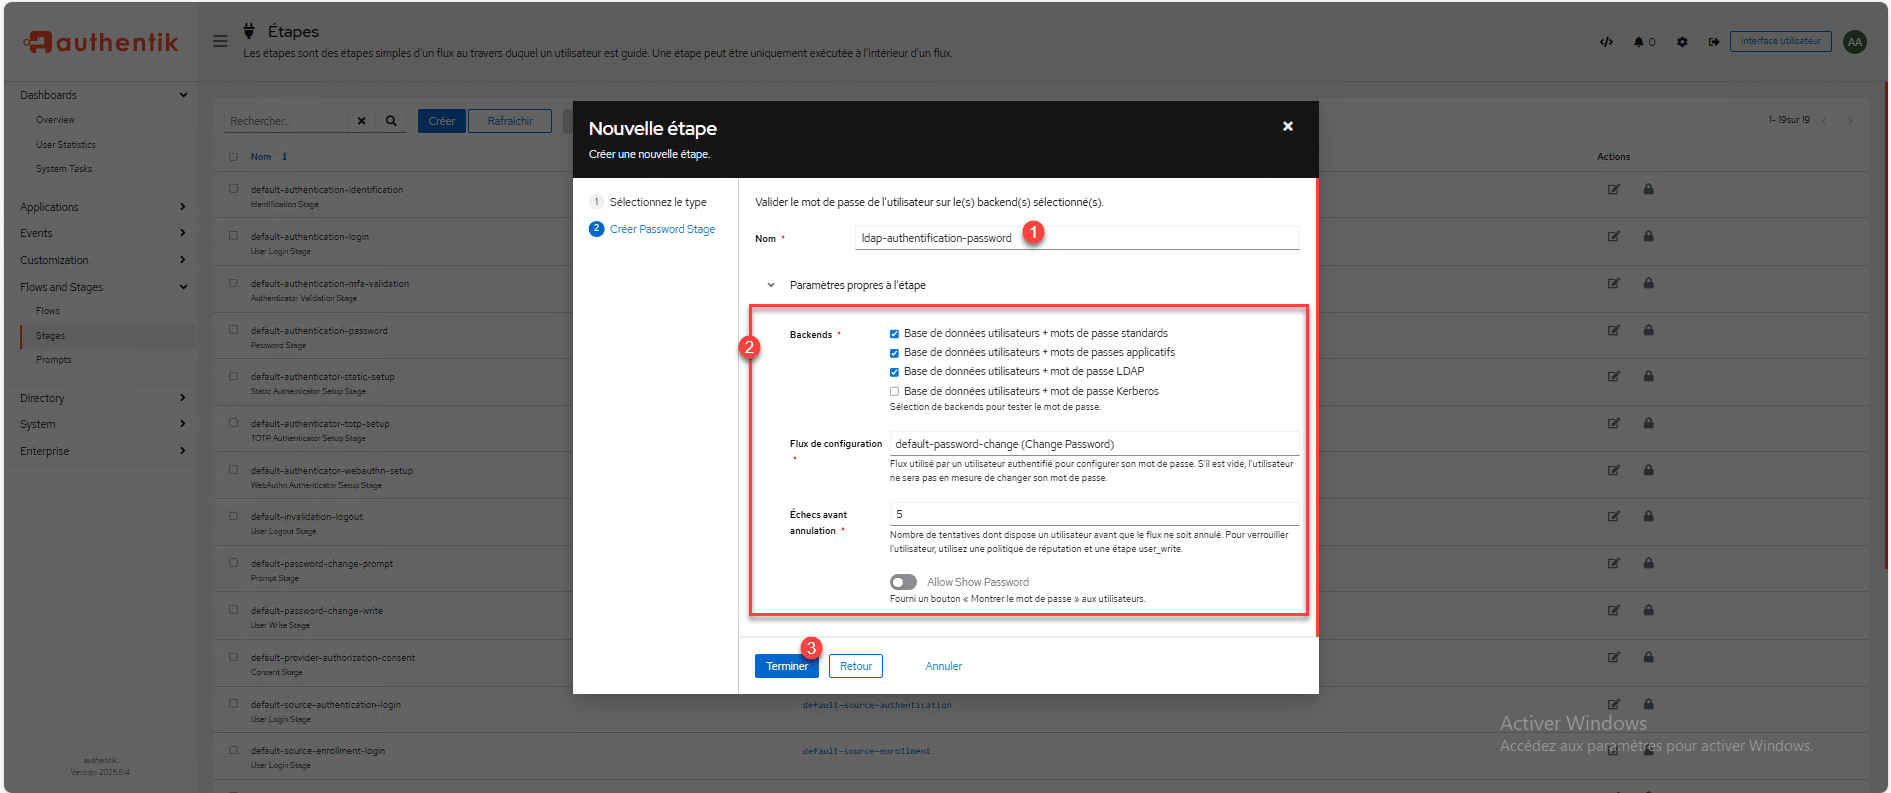Uncheck the LDAP password backend checkbox
Screen dimensions: 1891x793
[x=894, y=372]
